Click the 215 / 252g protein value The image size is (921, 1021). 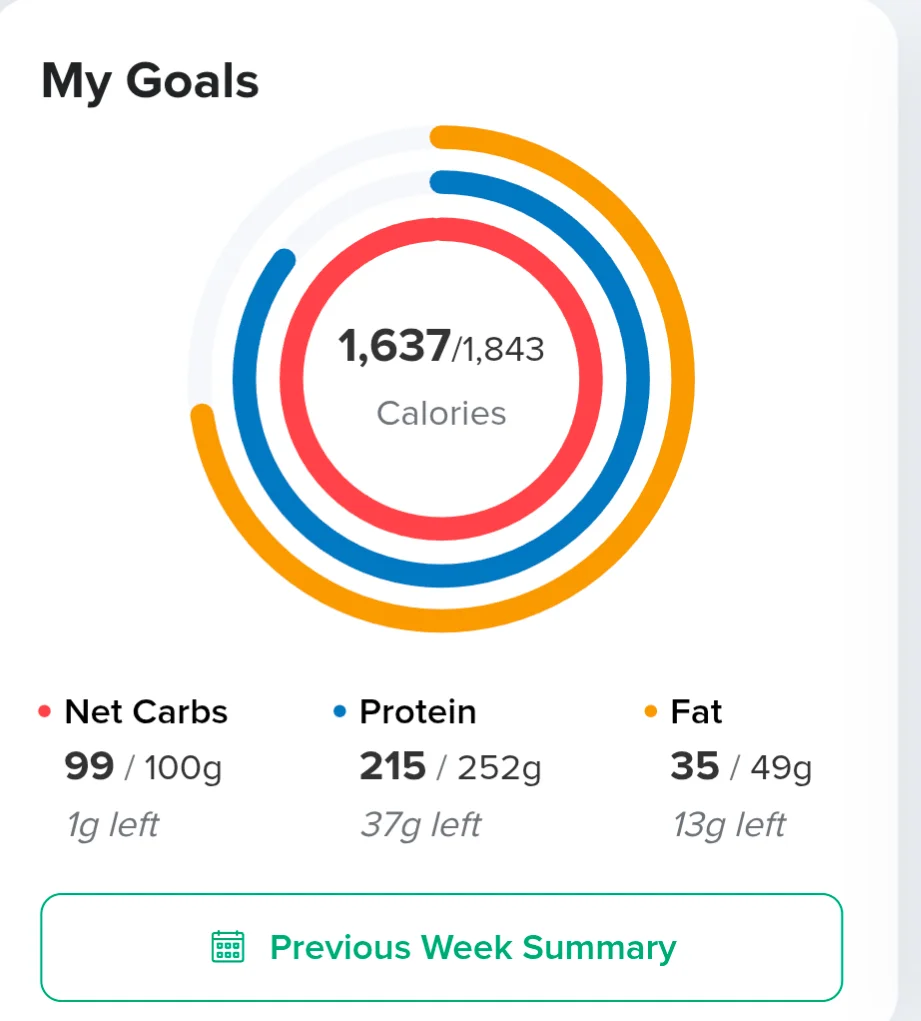point(450,767)
